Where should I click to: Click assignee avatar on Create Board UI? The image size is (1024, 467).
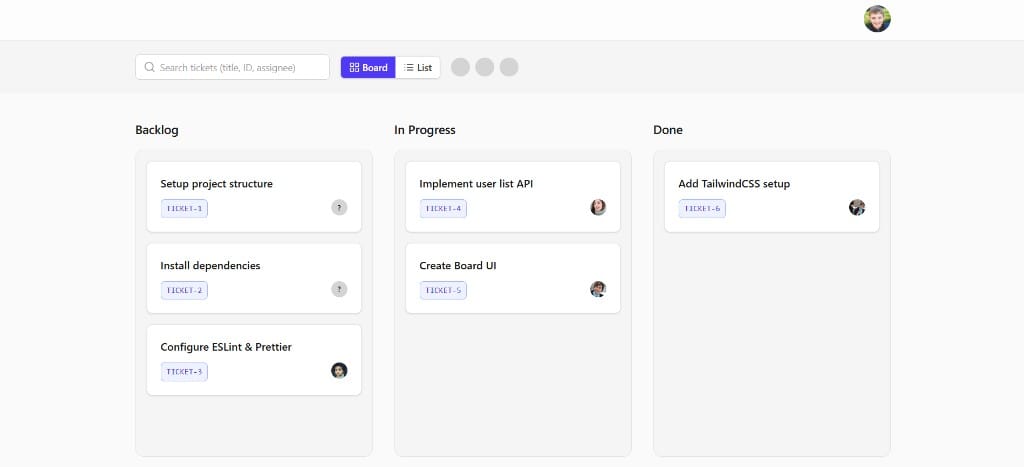(598, 289)
